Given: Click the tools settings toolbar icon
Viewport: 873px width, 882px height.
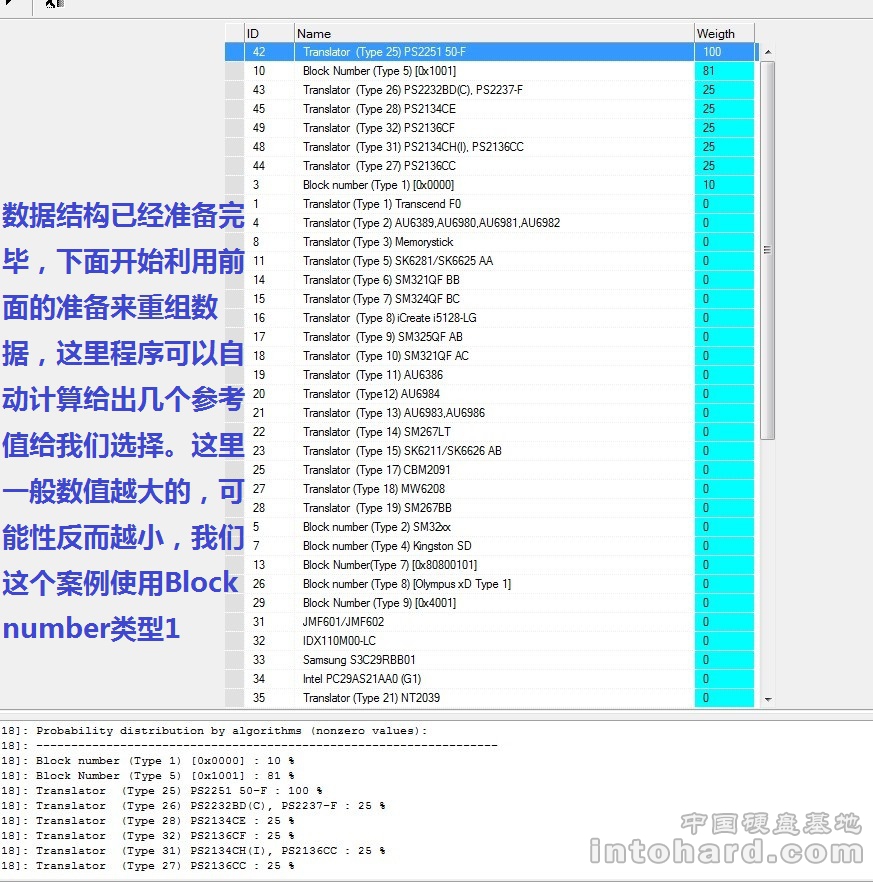Looking at the screenshot, I should (54, 5).
